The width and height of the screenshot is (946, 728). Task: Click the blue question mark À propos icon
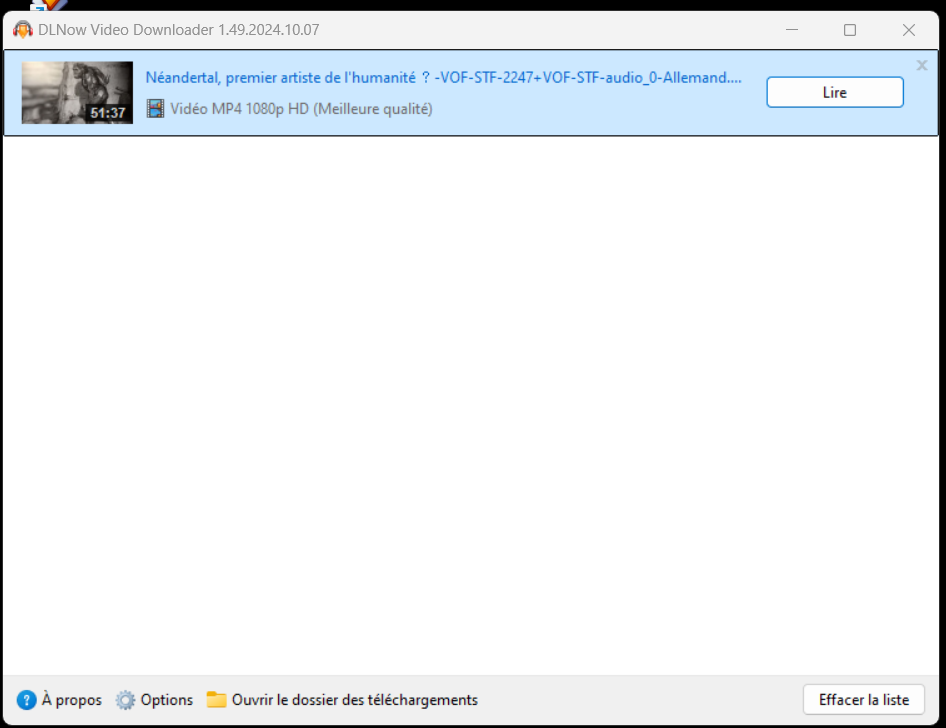click(x=27, y=700)
